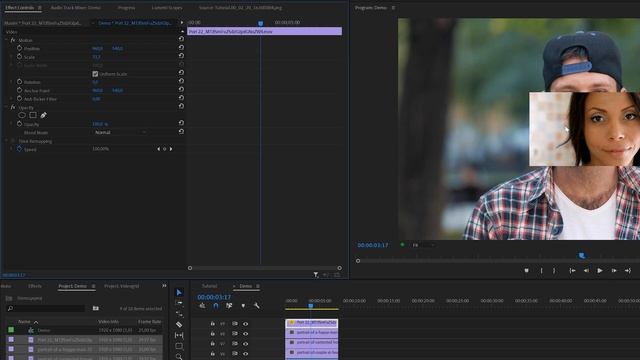Collapse the Opacity effect group
This screenshot has width=640, height=360.
coord(7,107)
